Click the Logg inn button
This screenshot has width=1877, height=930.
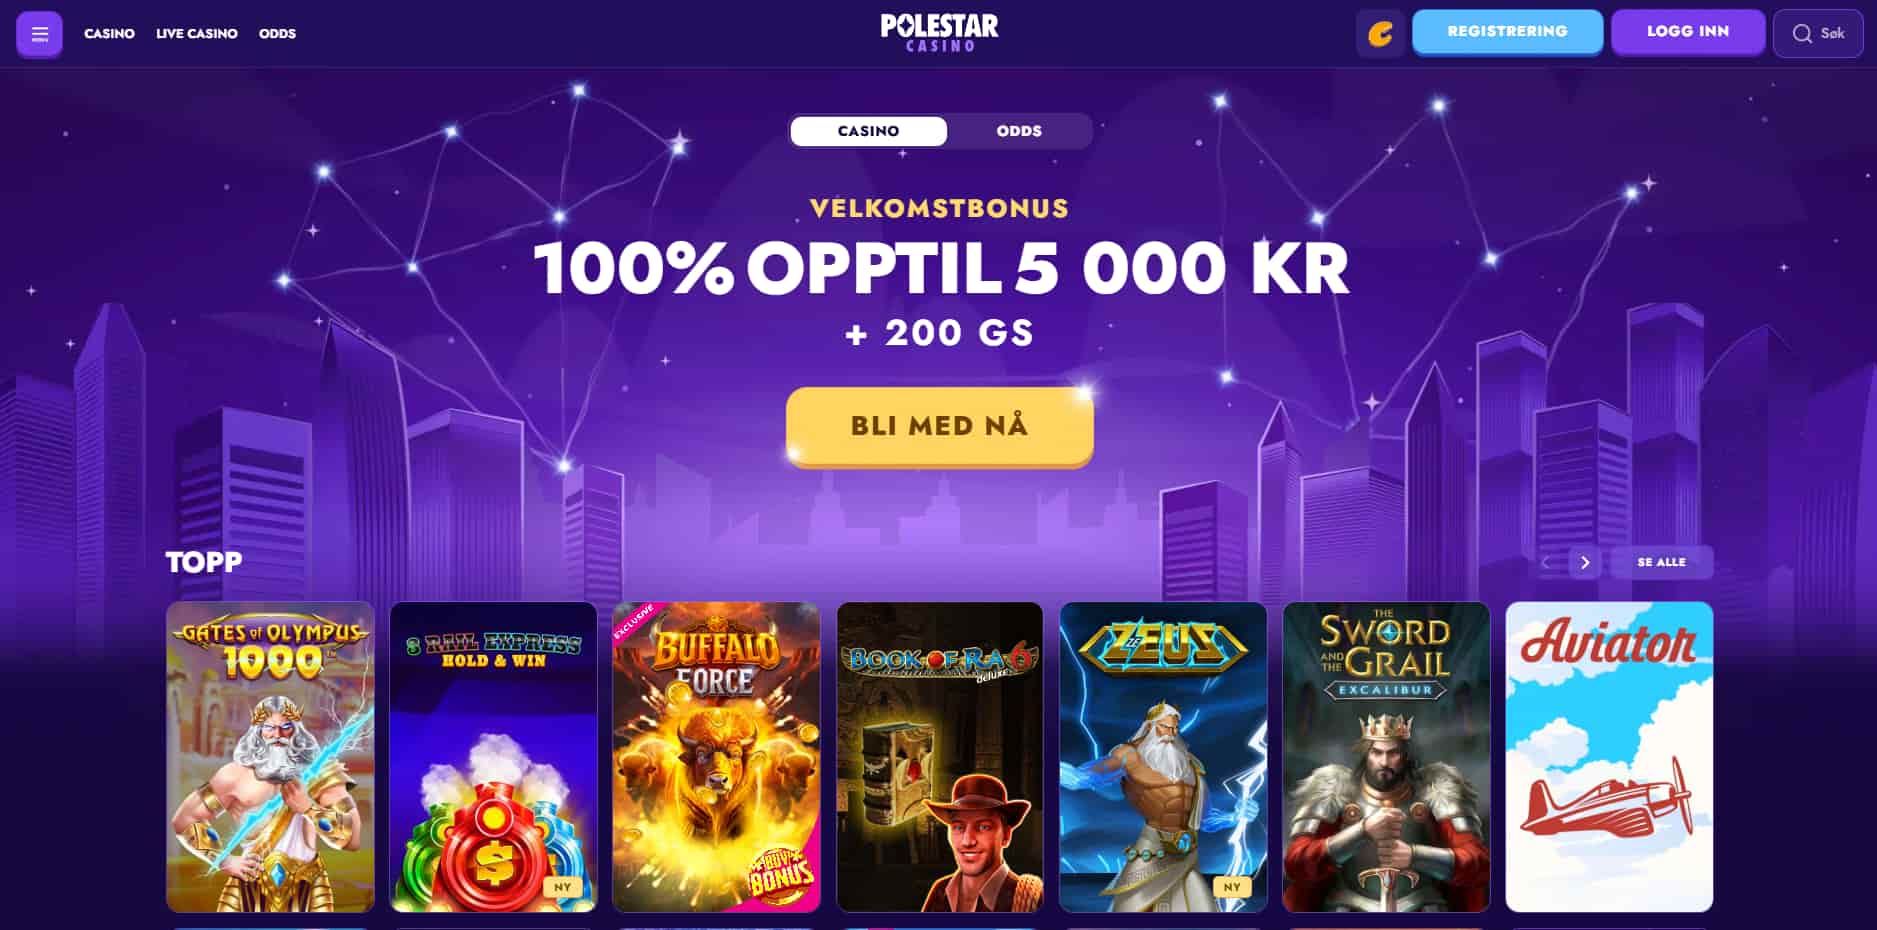[1688, 32]
